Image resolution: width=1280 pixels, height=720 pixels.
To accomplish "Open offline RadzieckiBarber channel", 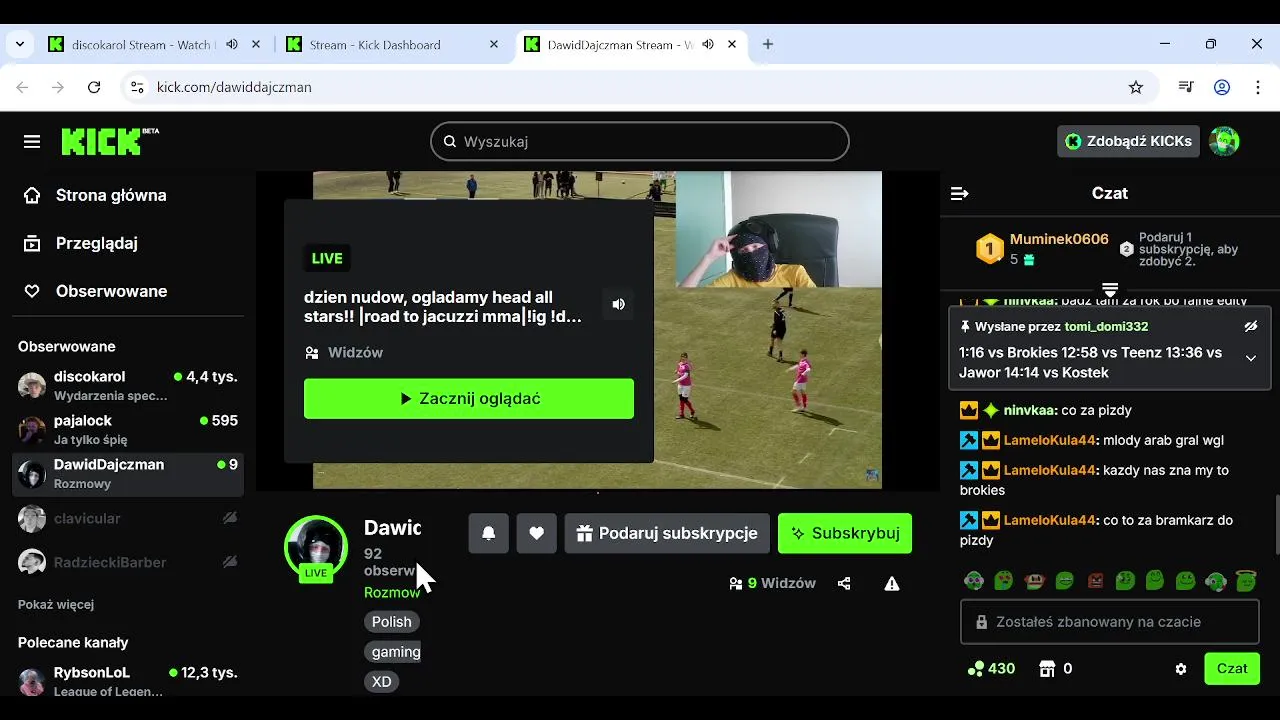I will pyautogui.click(x=128, y=562).
